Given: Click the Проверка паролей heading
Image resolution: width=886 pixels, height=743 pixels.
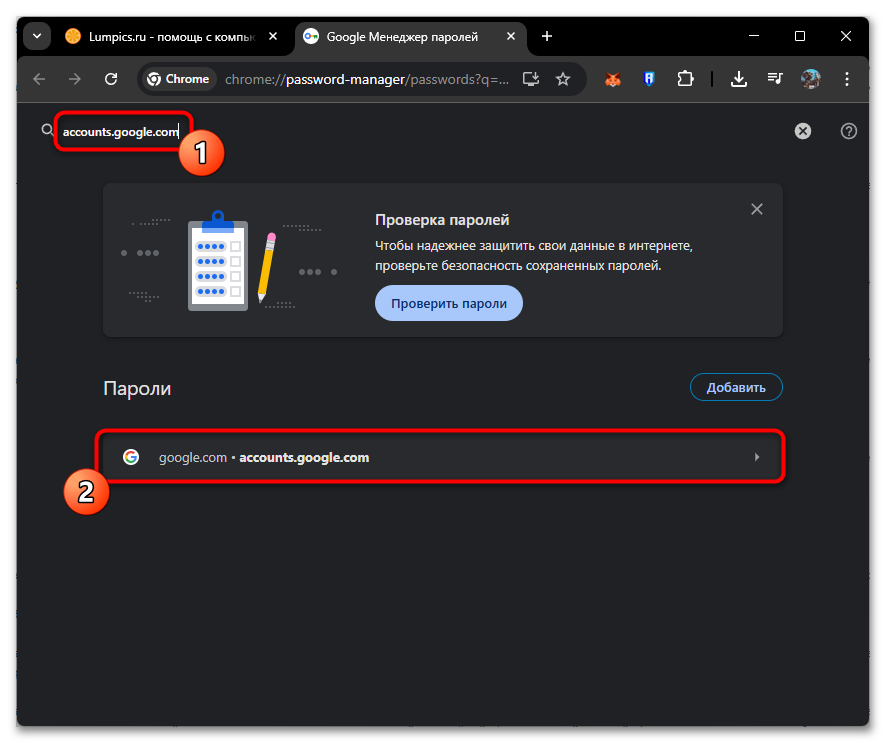Looking at the screenshot, I should point(442,220).
